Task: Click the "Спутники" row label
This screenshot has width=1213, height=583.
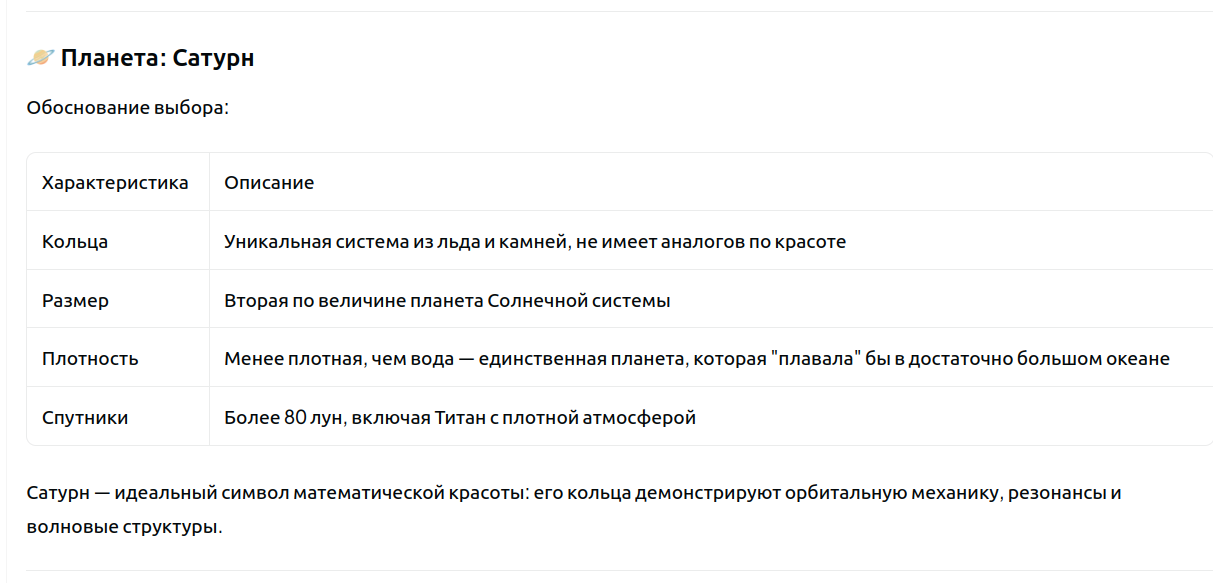Action: coord(85,418)
